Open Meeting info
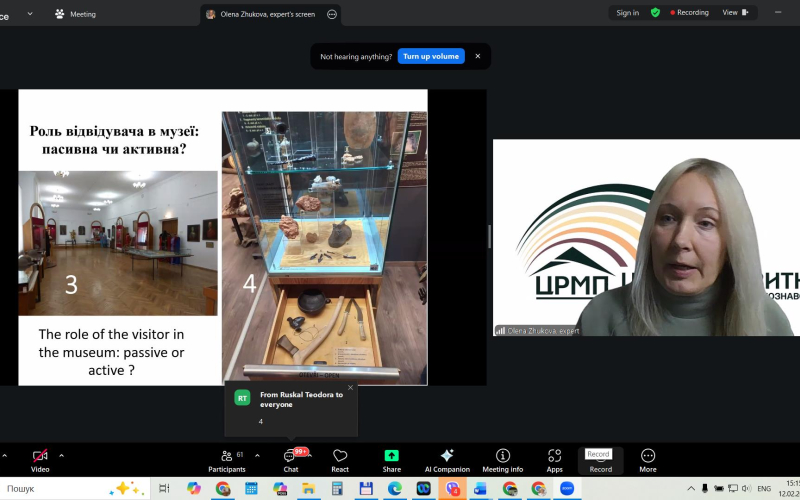 pos(503,459)
